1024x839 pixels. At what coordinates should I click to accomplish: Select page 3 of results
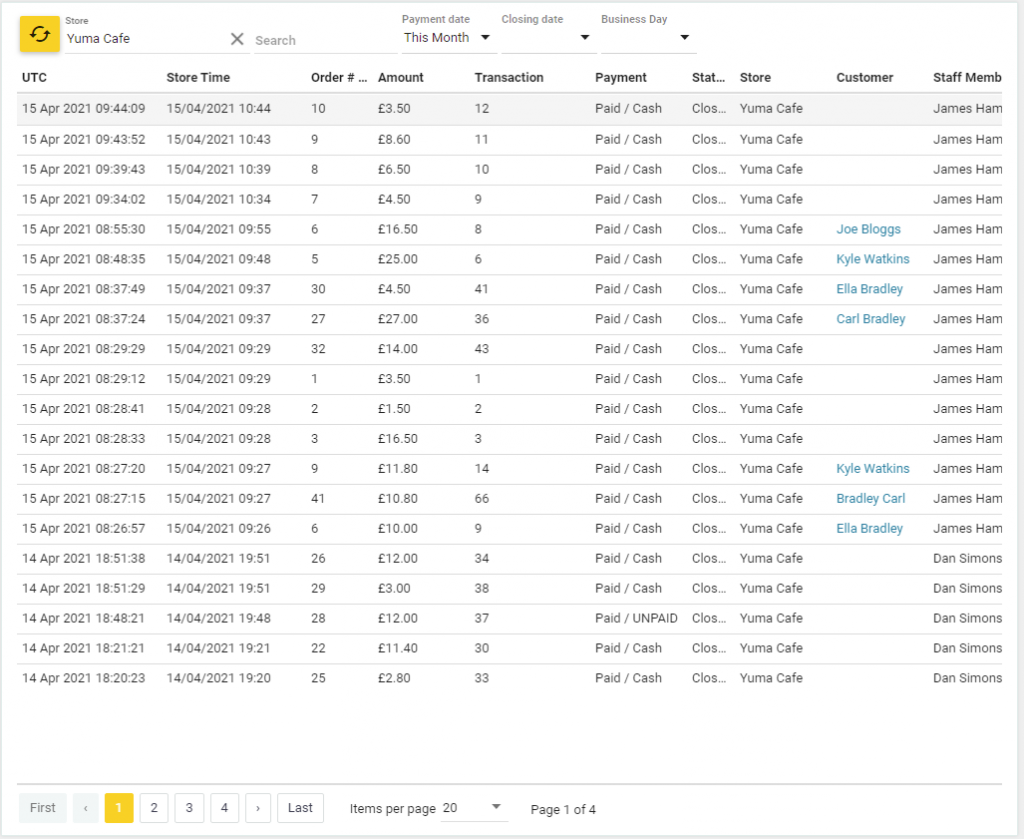189,808
